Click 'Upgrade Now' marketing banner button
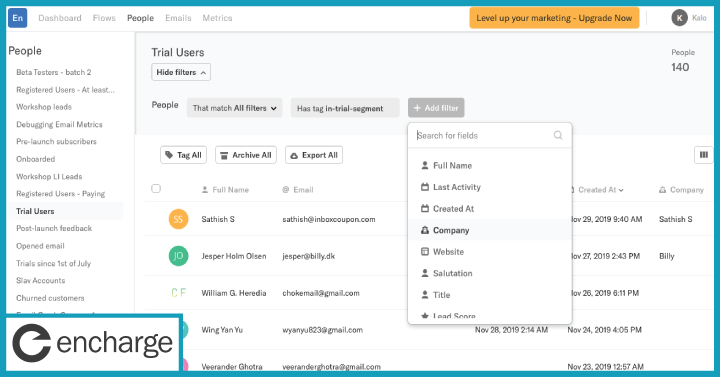The width and height of the screenshot is (720, 377). 554,18
